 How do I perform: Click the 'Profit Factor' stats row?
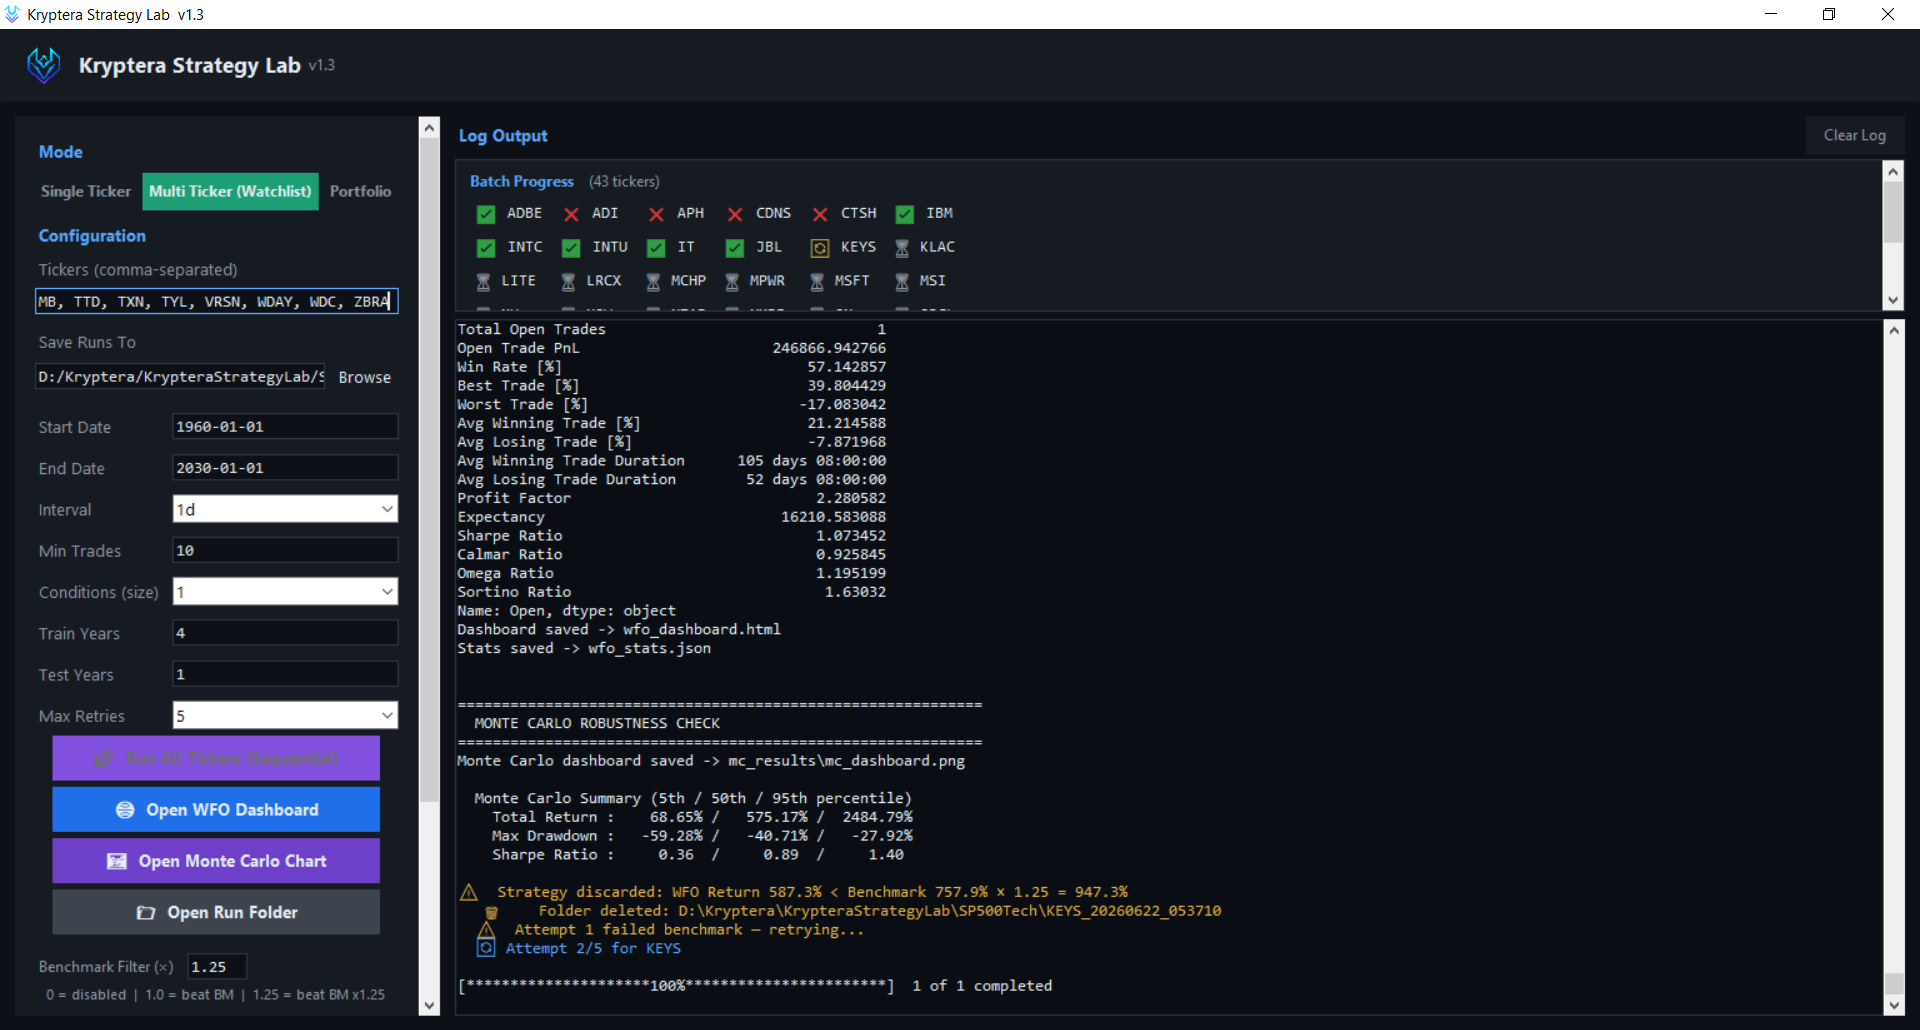671,498
